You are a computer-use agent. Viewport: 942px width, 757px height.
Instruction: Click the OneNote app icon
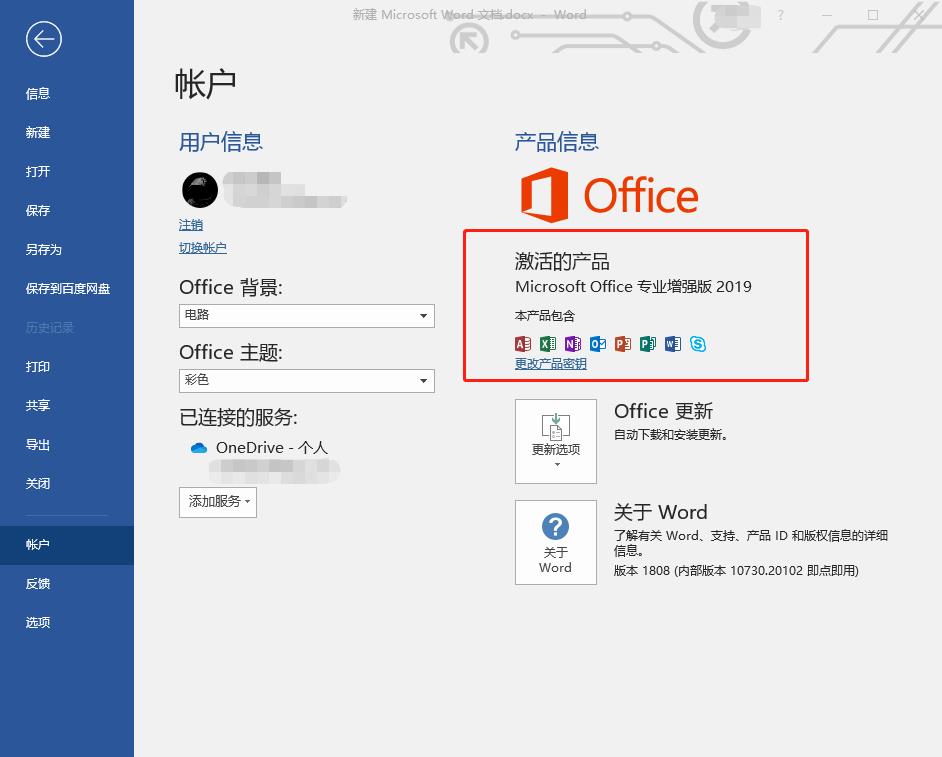pyautogui.click(x=573, y=344)
